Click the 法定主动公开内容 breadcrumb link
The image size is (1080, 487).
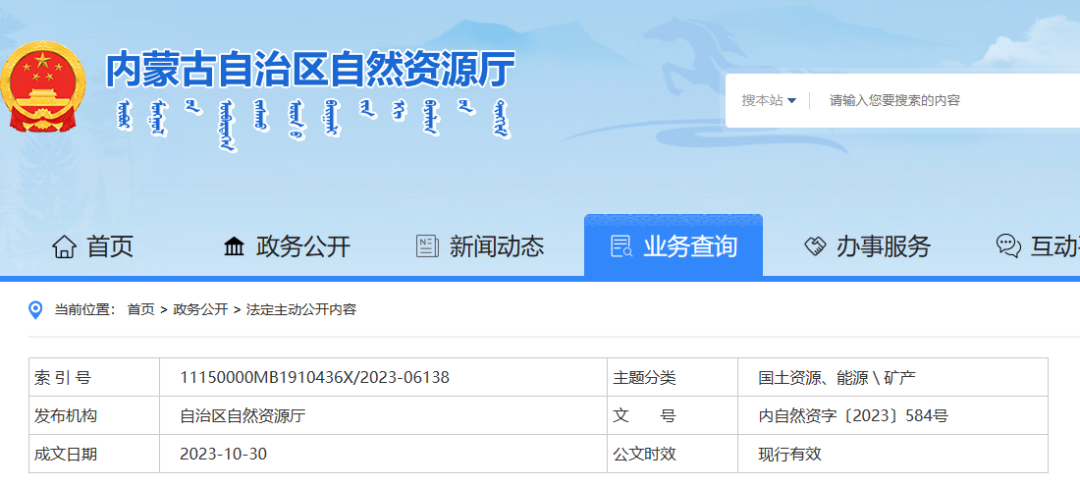(301, 310)
